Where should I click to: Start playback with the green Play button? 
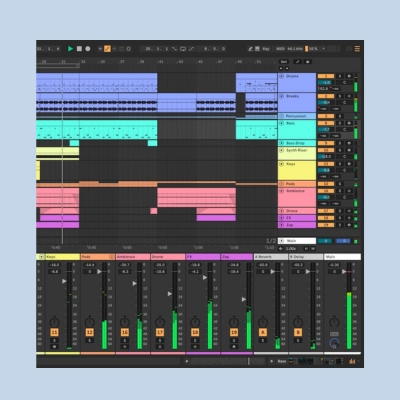pos(70,49)
